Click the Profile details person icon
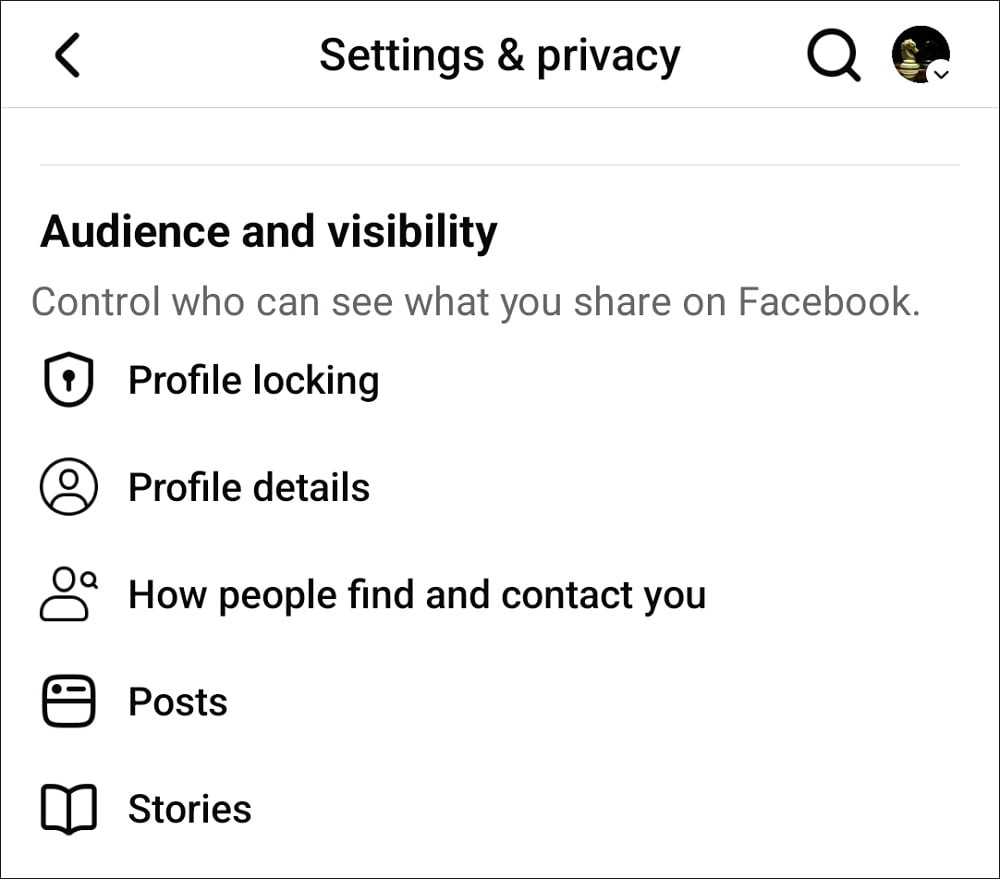 [68, 487]
